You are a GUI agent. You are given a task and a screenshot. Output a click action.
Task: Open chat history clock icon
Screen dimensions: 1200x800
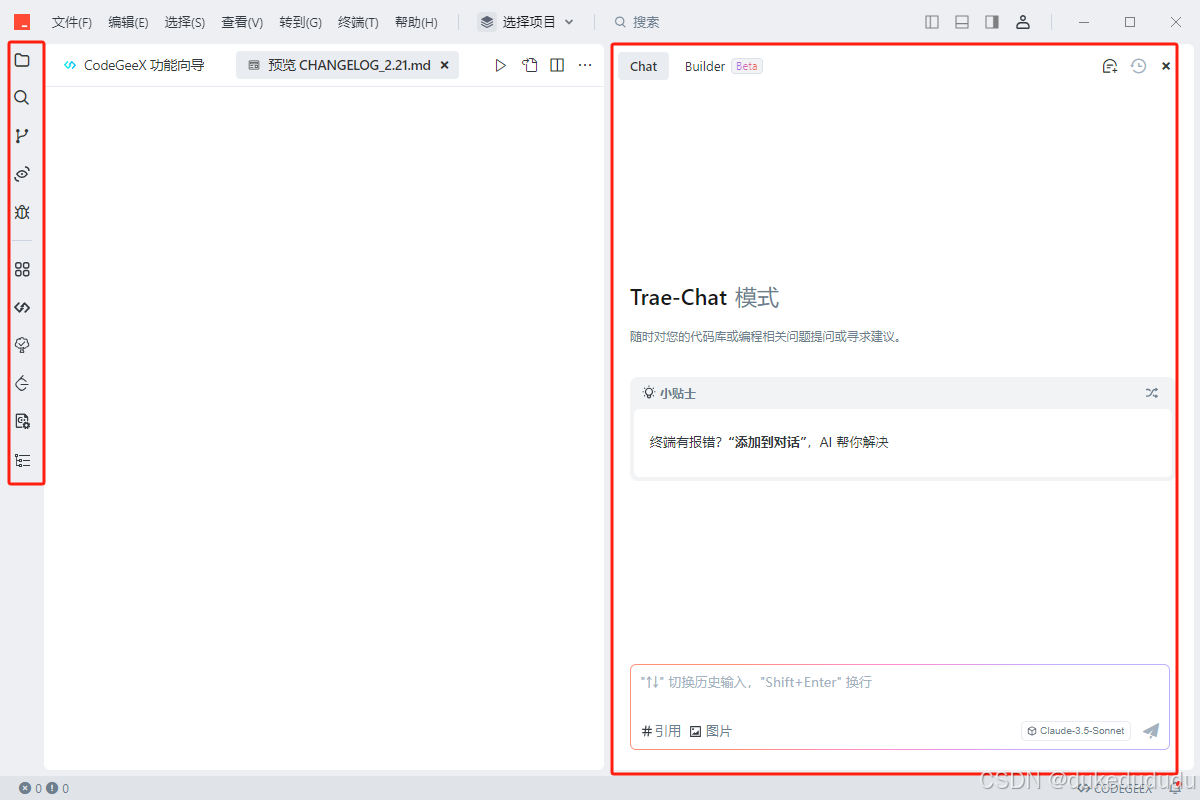(1138, 66)
